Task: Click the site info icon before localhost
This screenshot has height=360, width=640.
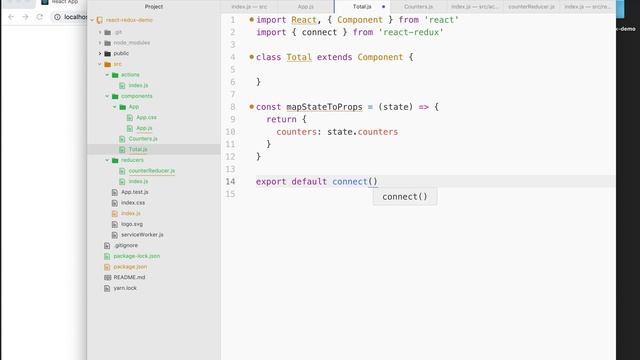Action: (x=58, y=17)
